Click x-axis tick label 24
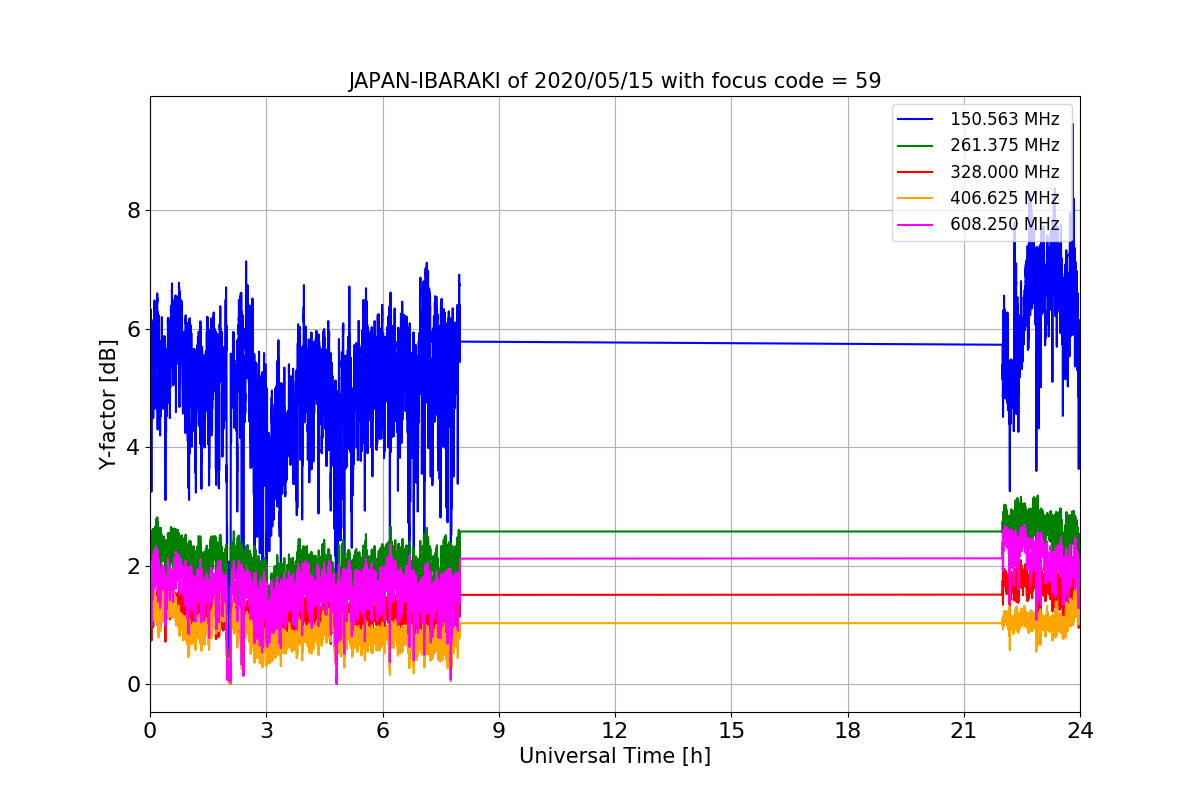The width and height of the screenshot is (1200, 800). coord(1080,730)
